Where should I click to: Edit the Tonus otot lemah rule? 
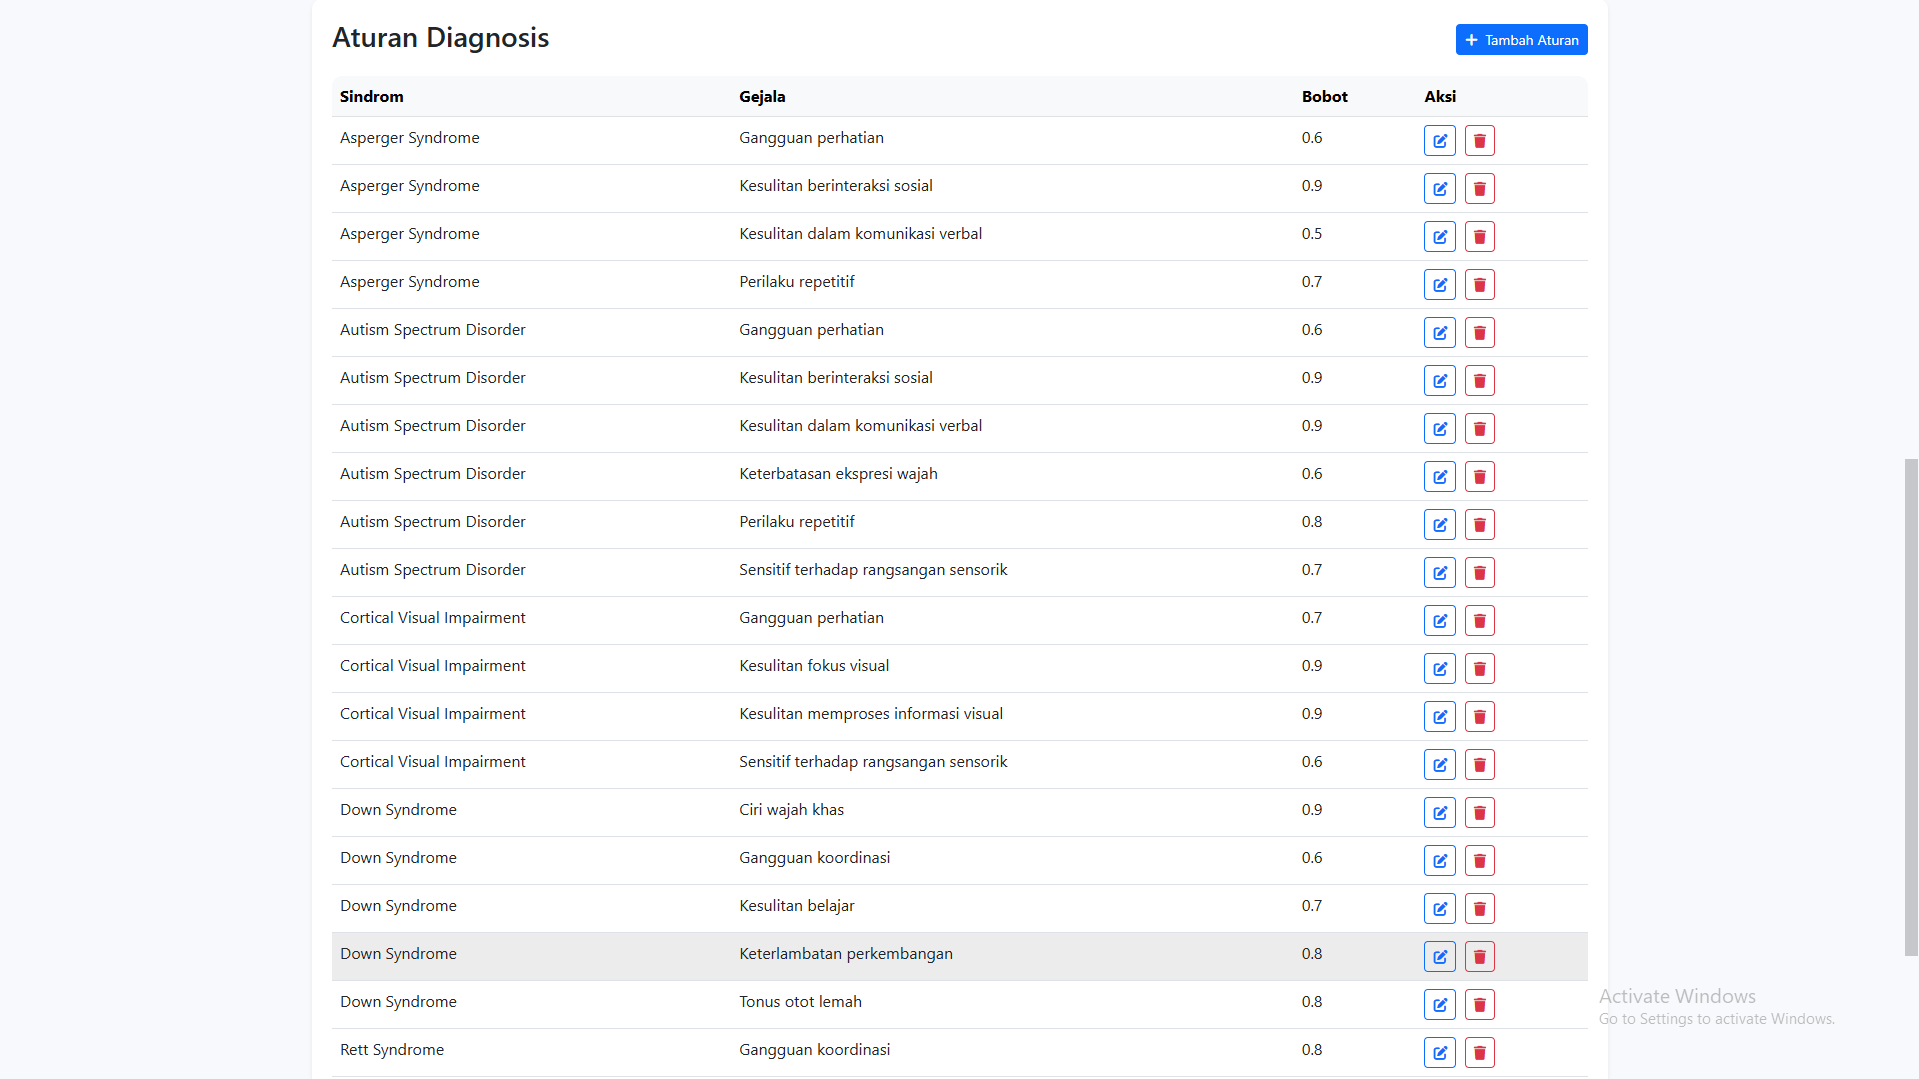click(1440, 1005)
